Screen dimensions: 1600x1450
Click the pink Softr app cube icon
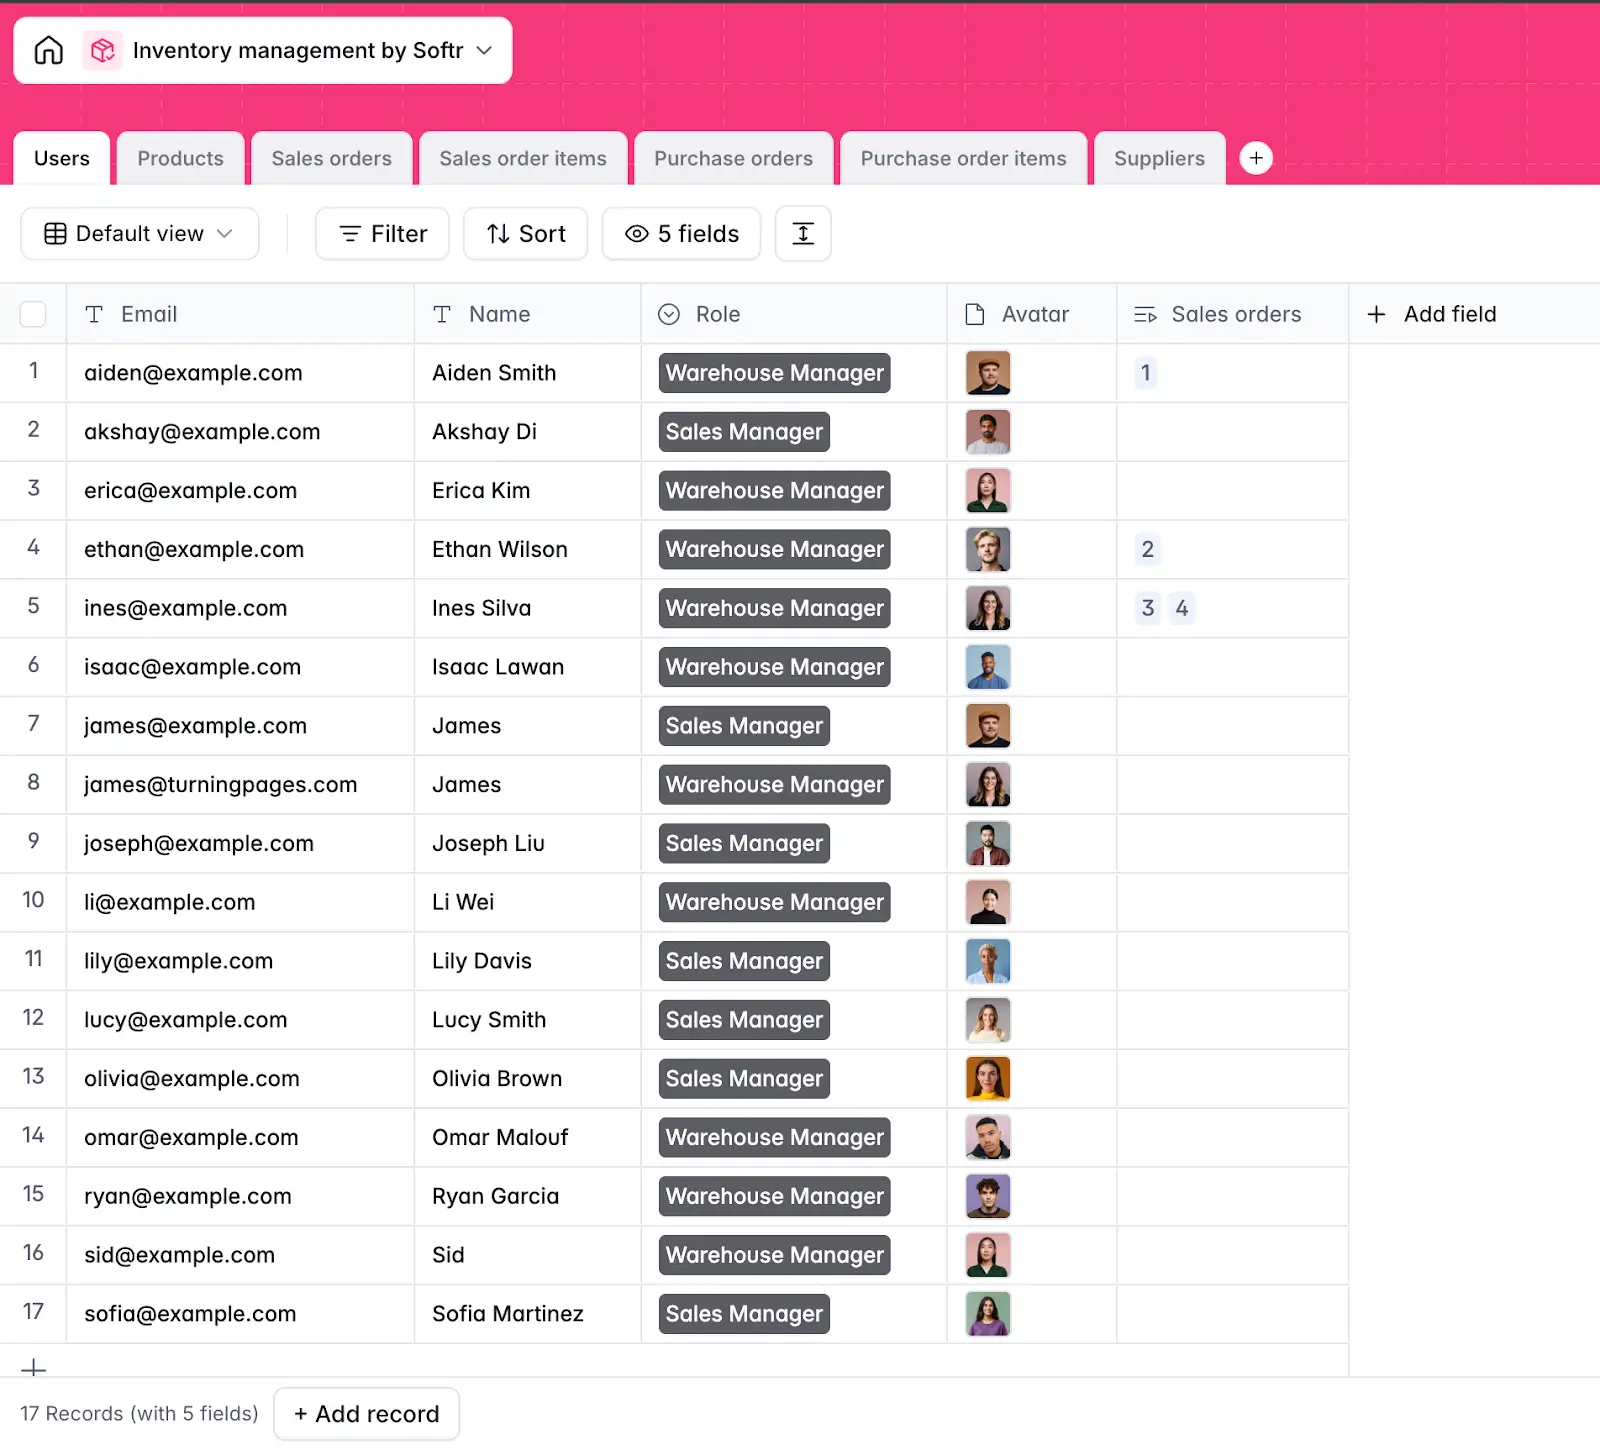click(102, 50)
